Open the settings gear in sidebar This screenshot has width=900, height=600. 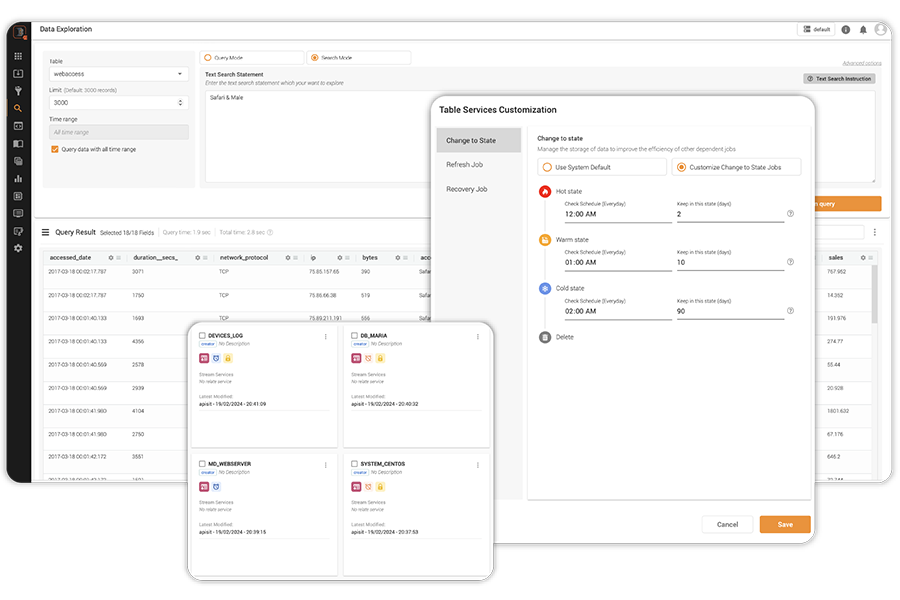(x=18, y=248)
